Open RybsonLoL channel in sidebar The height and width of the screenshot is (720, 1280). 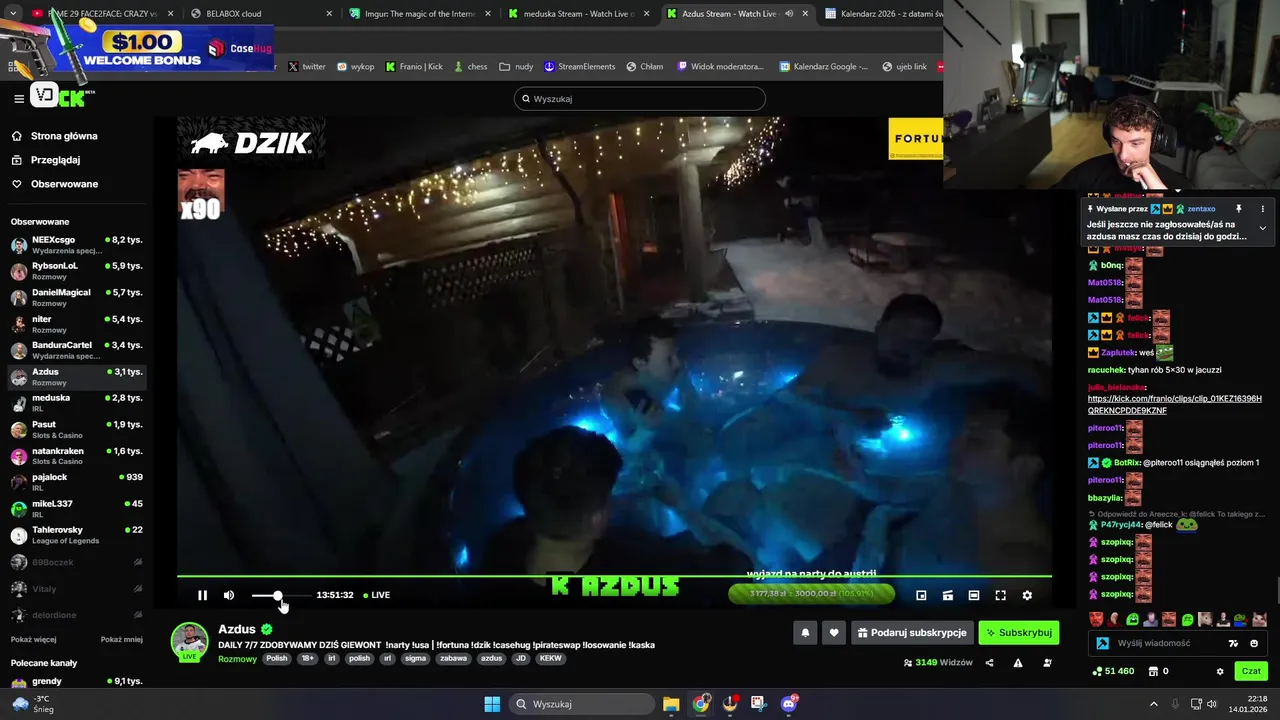[77, 271]
